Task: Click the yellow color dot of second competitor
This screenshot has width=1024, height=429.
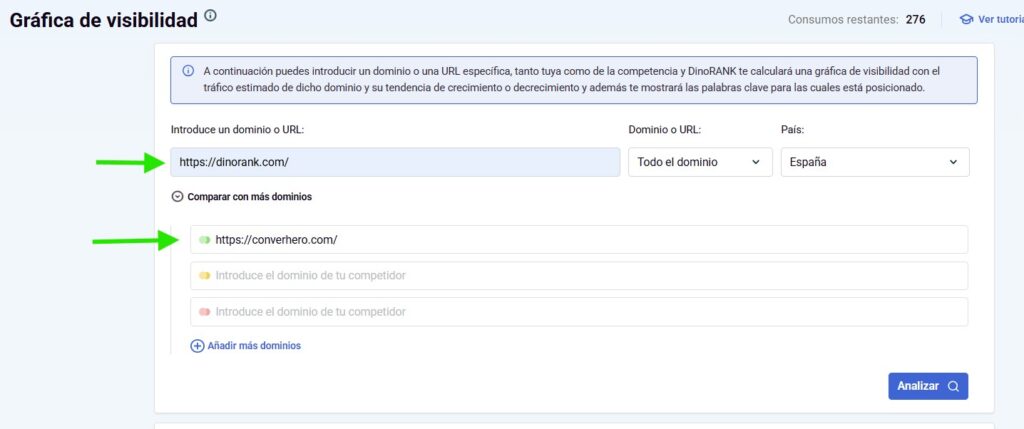Action: pyautogui.click(x=204, y=276)
